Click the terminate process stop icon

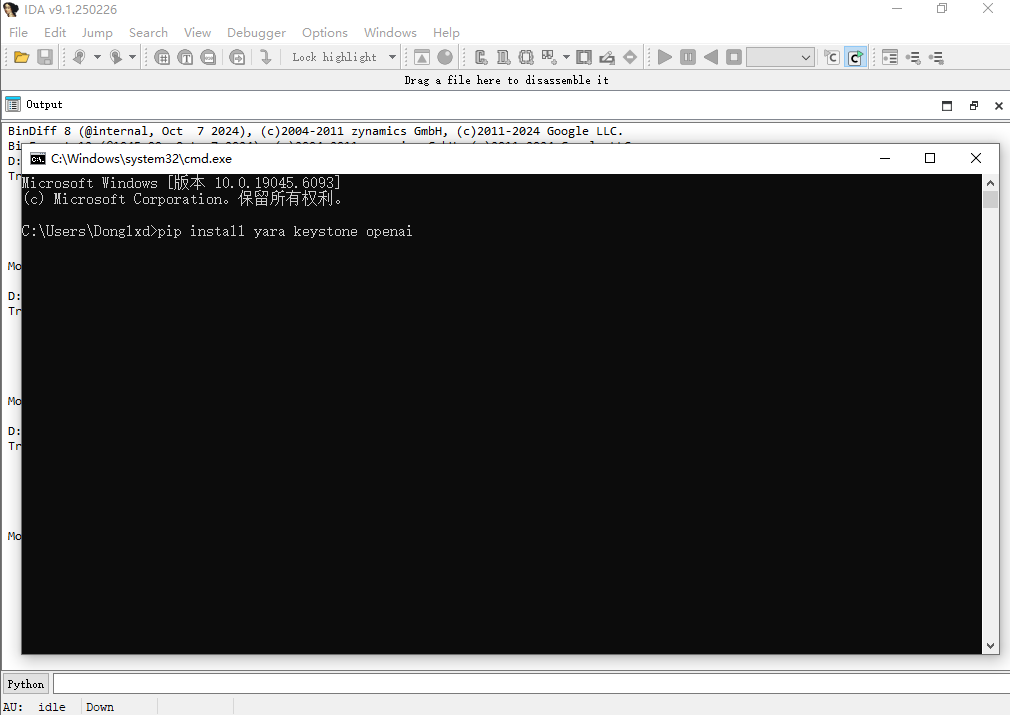tap(734, 58)
